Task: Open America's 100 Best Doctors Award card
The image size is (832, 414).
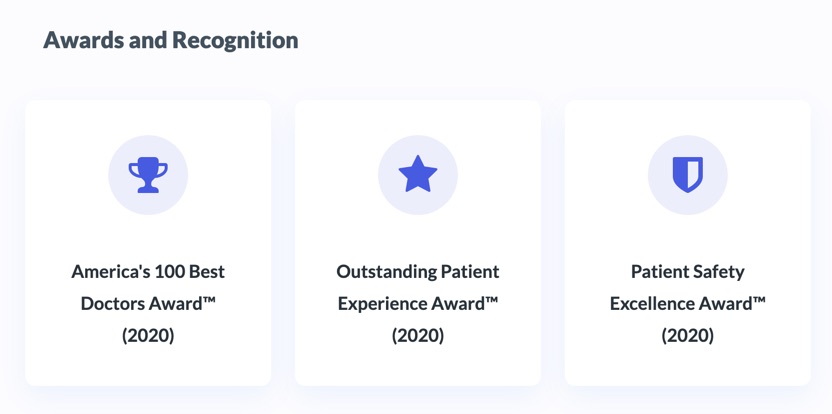Action: (148, 243)
